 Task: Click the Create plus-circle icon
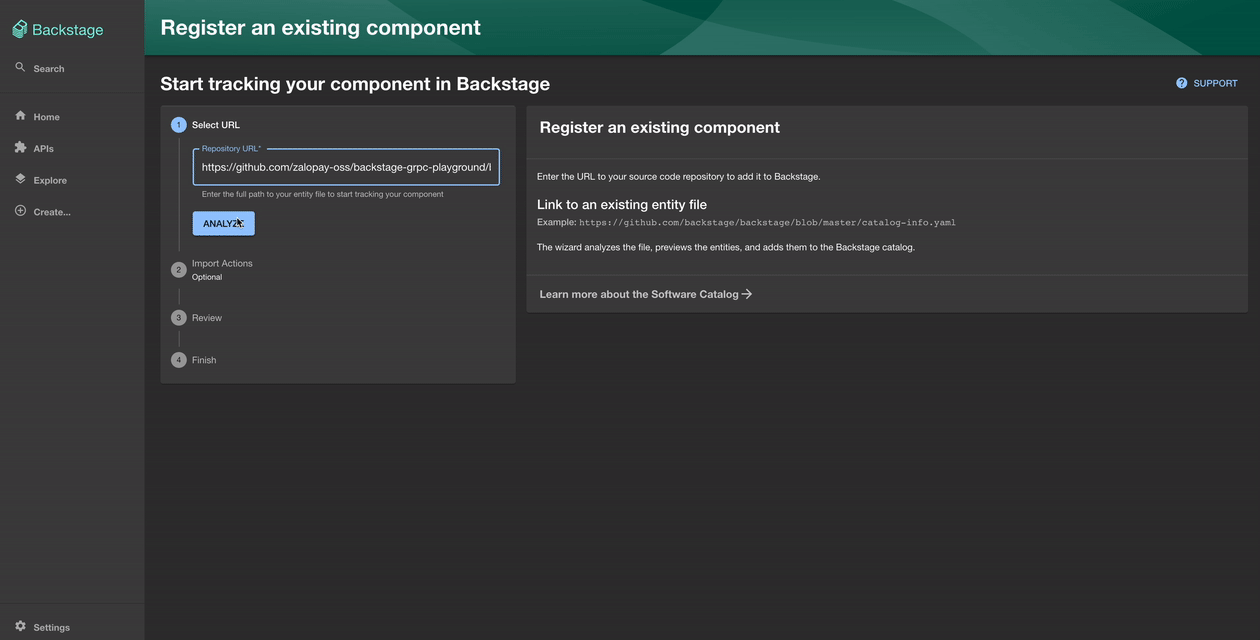pos(20,211)
